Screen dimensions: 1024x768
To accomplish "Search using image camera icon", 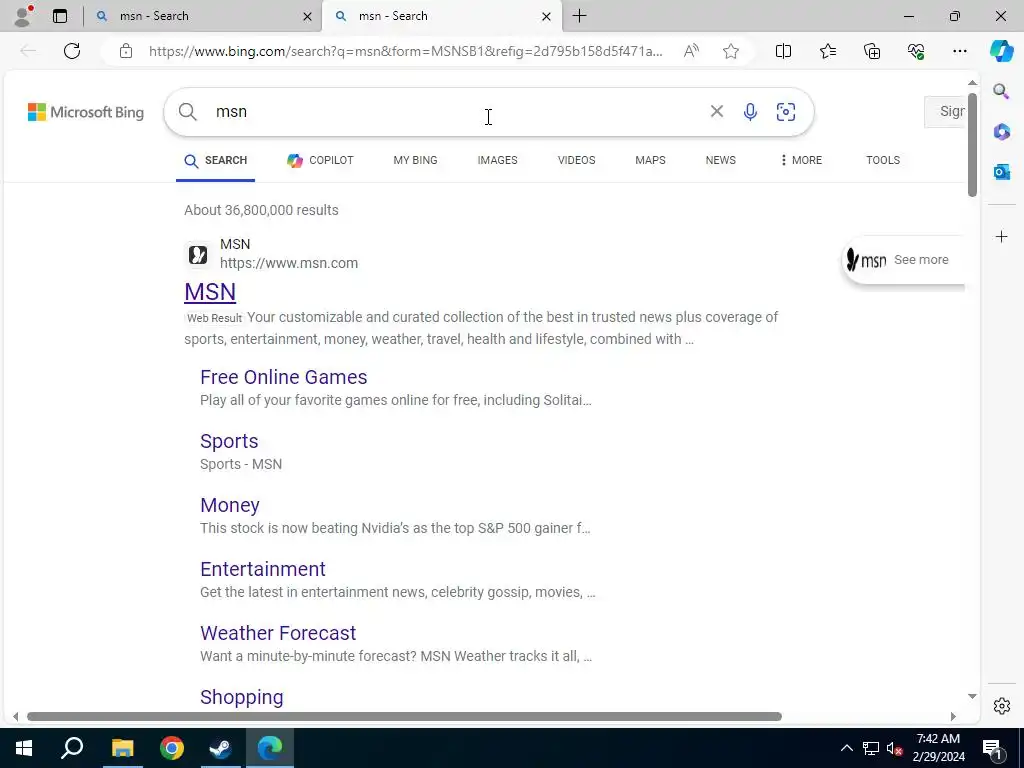I will click(786, 112).
